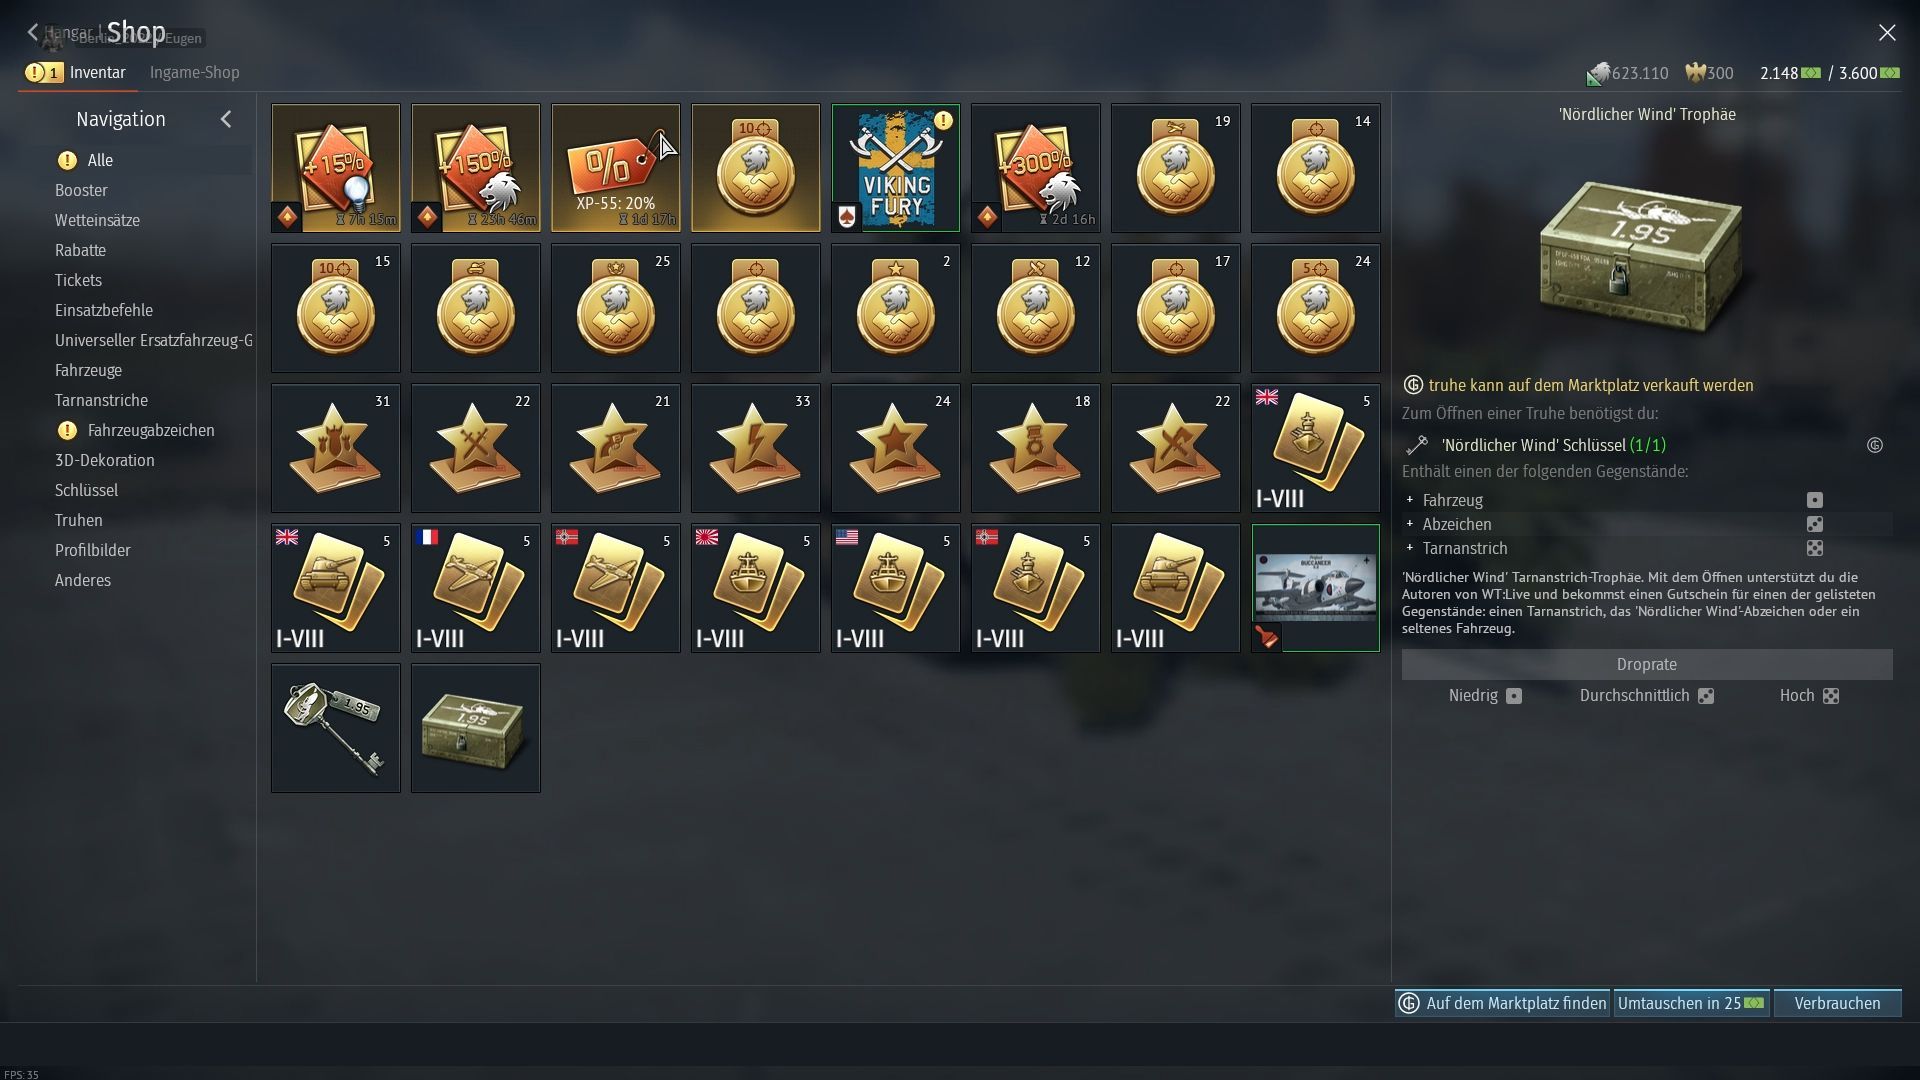Viewport: 1920px width, 1080px height.
Task: Select the lightning star order with 33
Action: coord(755,448)
